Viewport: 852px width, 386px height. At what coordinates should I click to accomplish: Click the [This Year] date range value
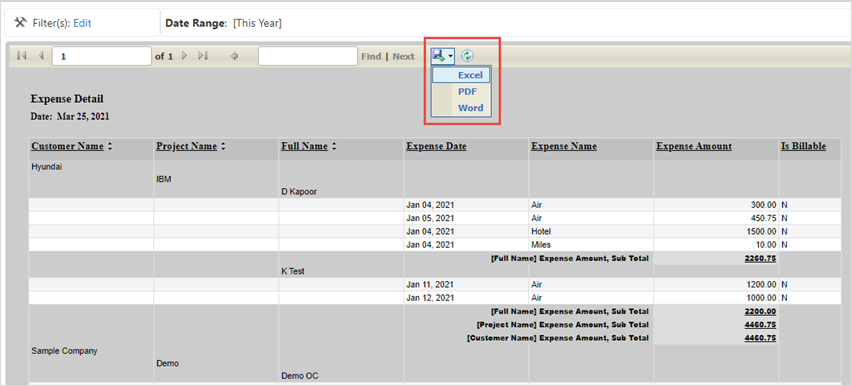click(x=257, y=23)
